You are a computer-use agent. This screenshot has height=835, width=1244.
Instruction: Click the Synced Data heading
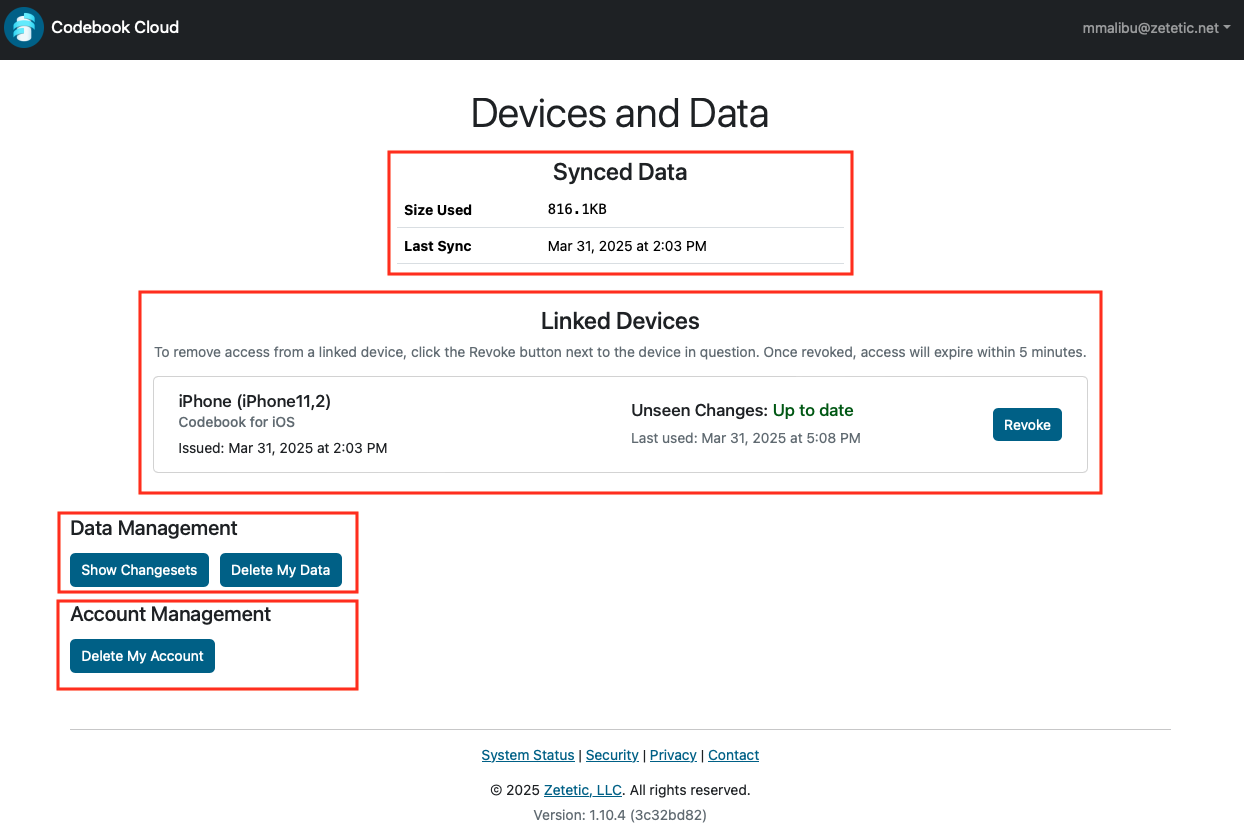620,172
